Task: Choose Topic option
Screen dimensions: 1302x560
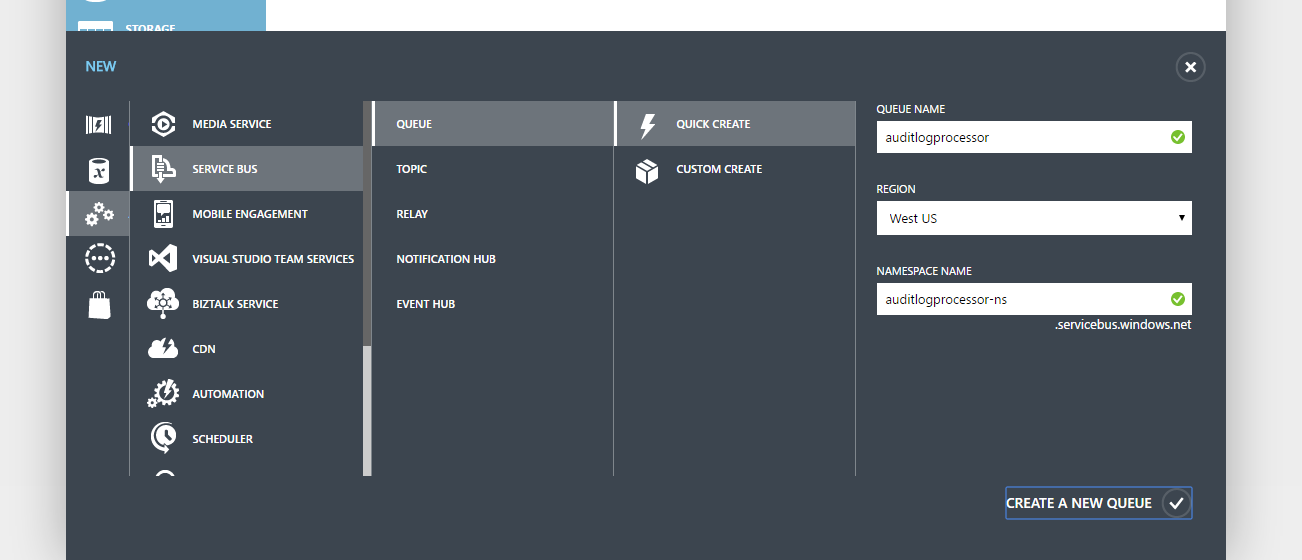Action: coord(492,169)
